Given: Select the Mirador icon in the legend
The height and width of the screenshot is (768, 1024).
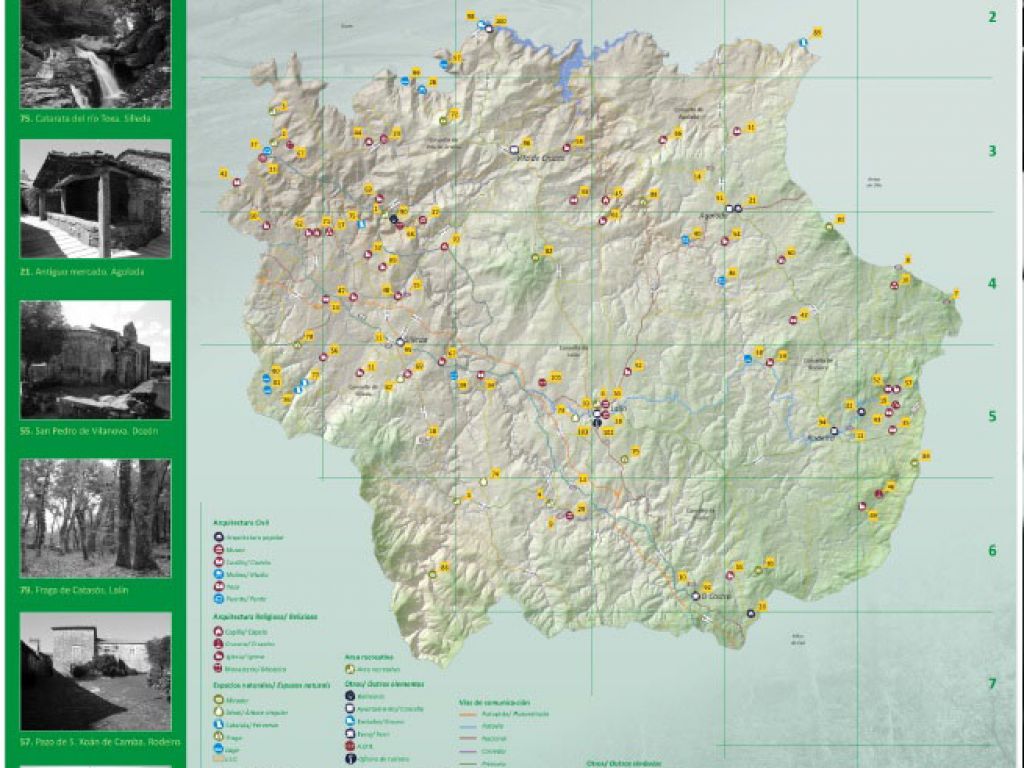Looking at the screenshot, I should click(218, 700).
